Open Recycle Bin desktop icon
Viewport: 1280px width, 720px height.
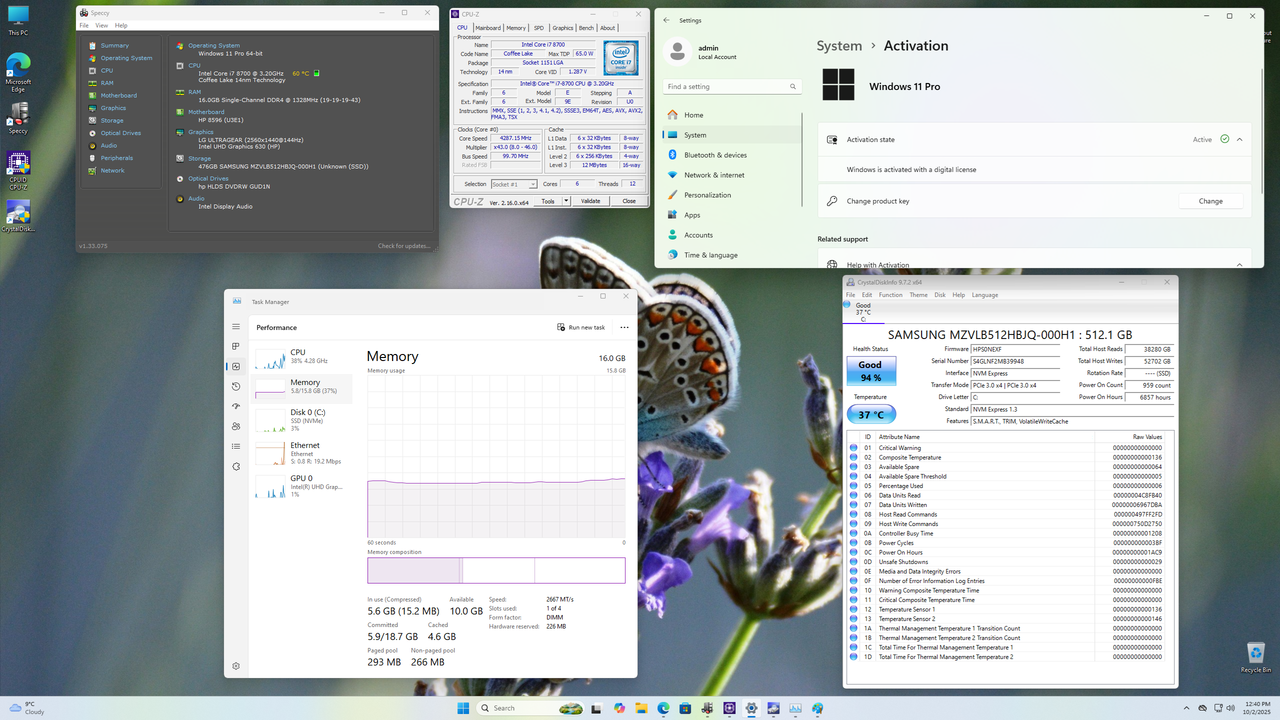point(1255,657)
